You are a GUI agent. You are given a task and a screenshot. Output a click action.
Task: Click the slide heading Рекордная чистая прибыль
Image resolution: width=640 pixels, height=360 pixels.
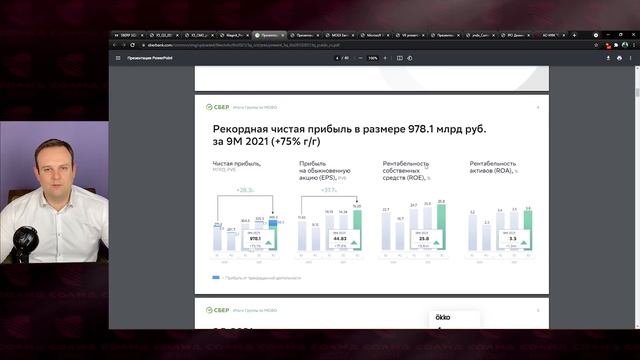point(349,135)
